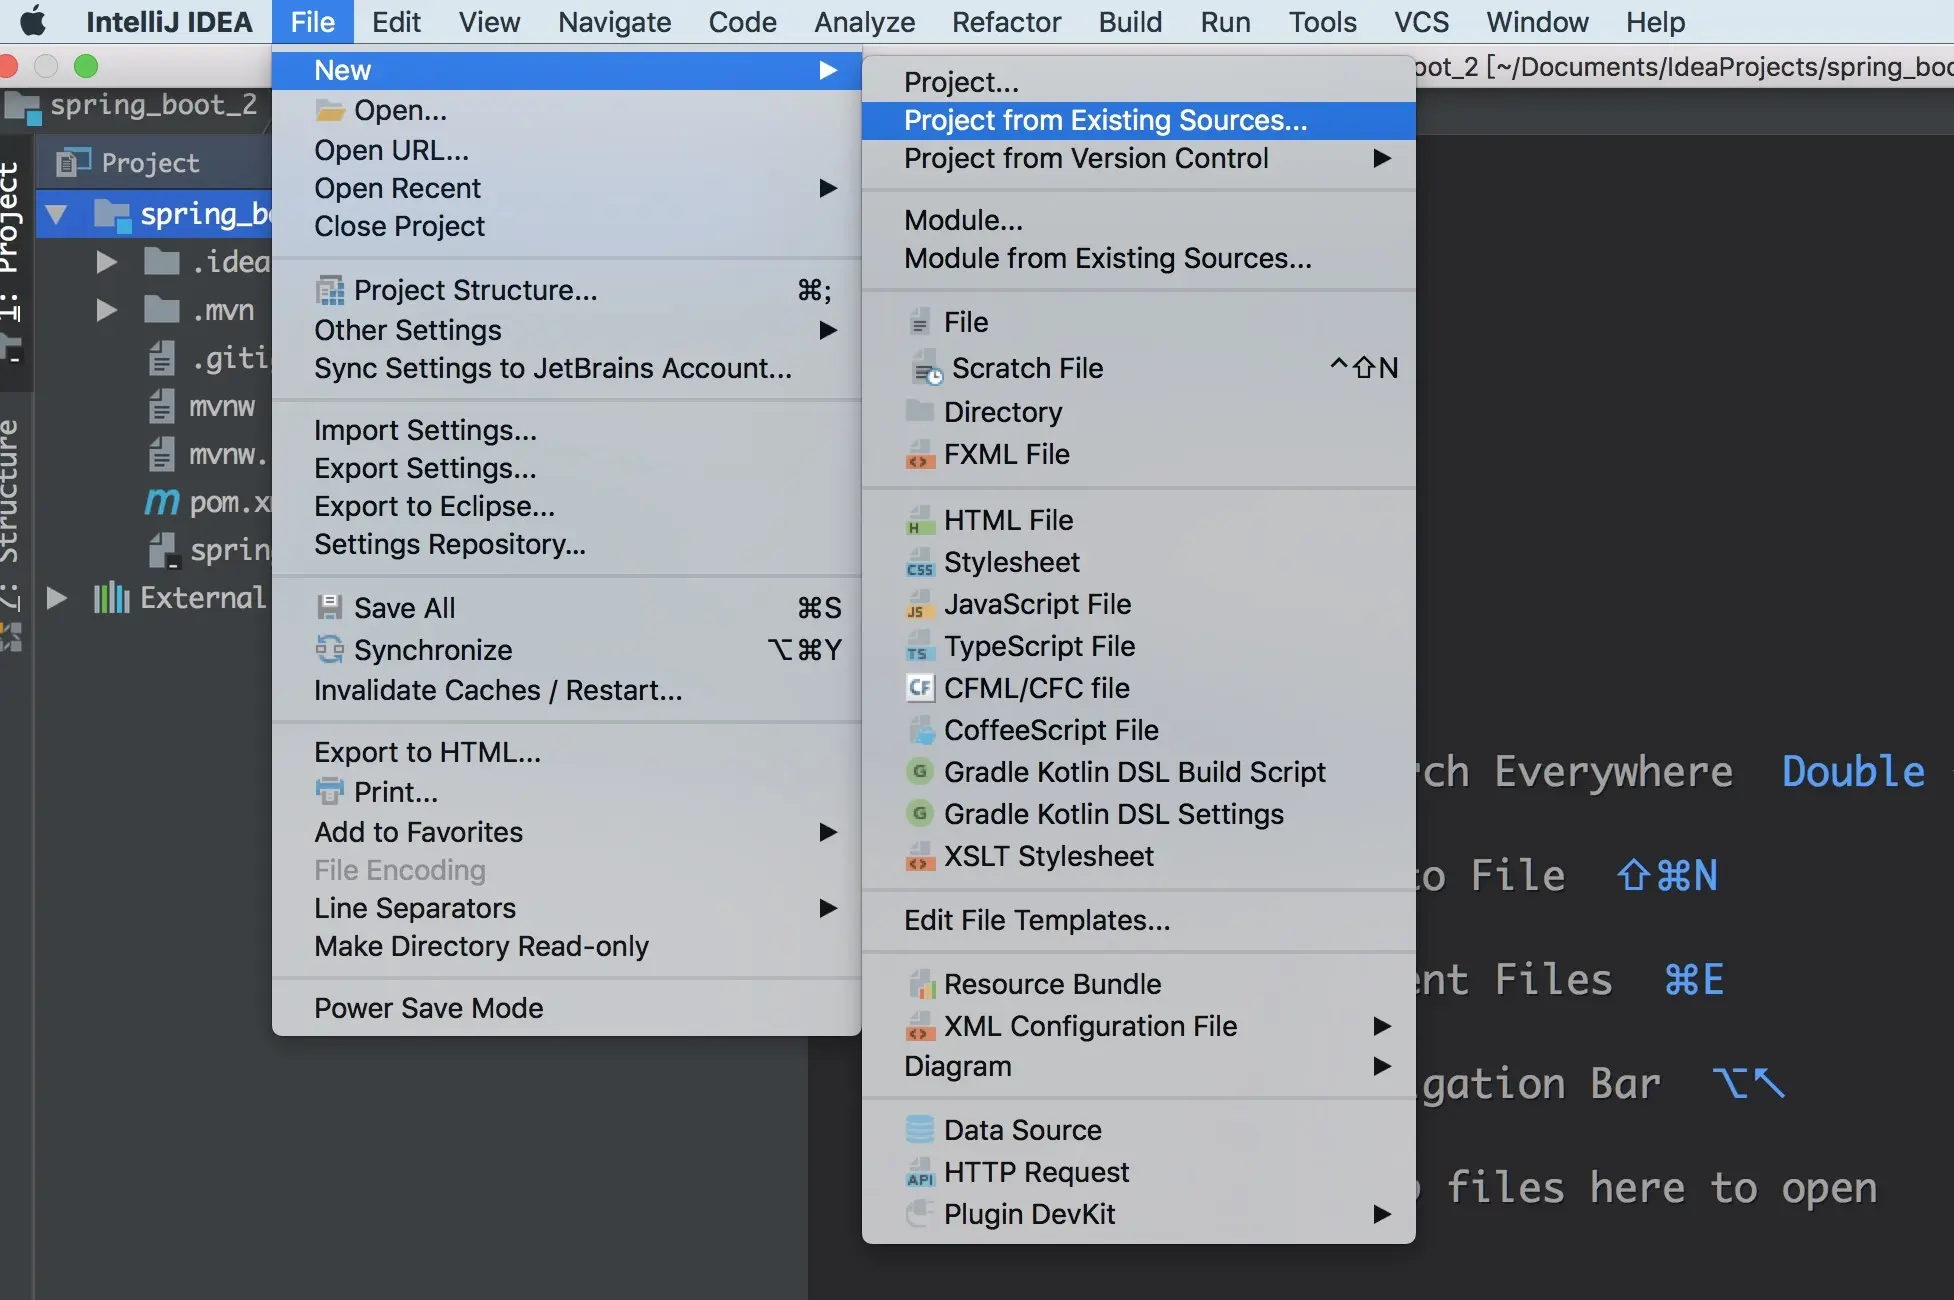This screenshot has width=1954, height=1300.
Task: Choose Invalidate Caches / Restart
Action: [x=498, y=690]
